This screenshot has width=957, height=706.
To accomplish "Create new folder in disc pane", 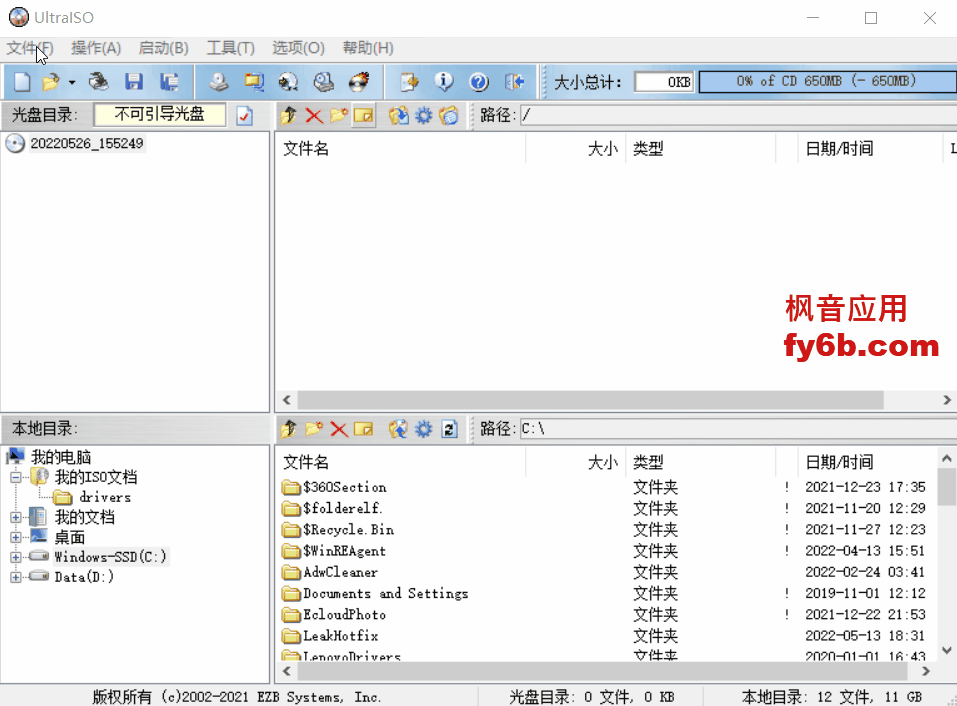I will click(339, 115).
